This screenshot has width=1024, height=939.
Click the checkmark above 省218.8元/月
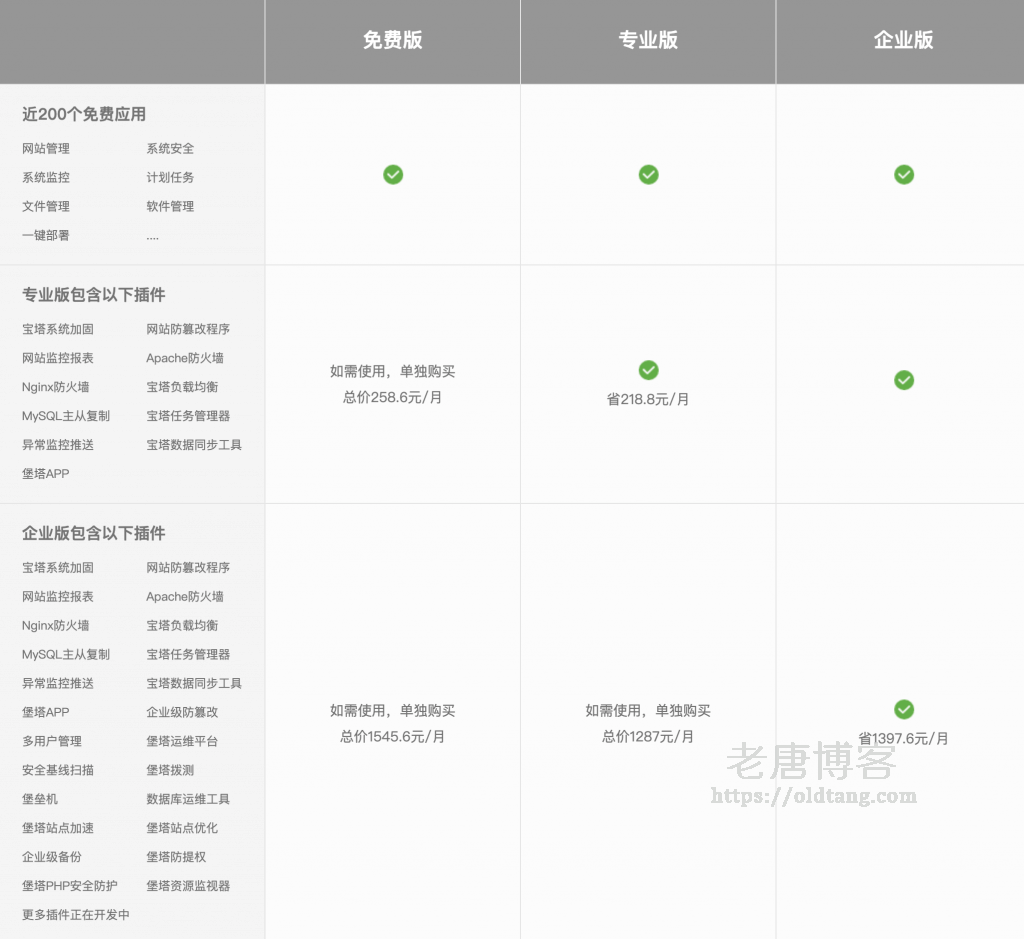tap(648, 370)
